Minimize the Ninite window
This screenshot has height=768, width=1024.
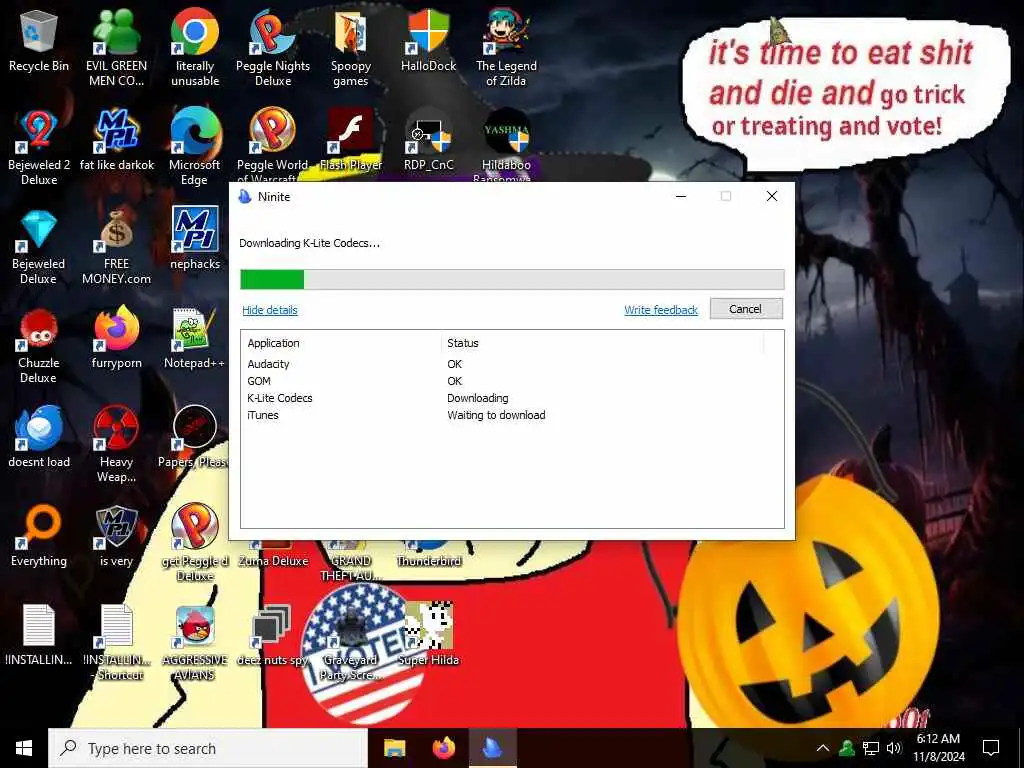(x=680, y=197)
